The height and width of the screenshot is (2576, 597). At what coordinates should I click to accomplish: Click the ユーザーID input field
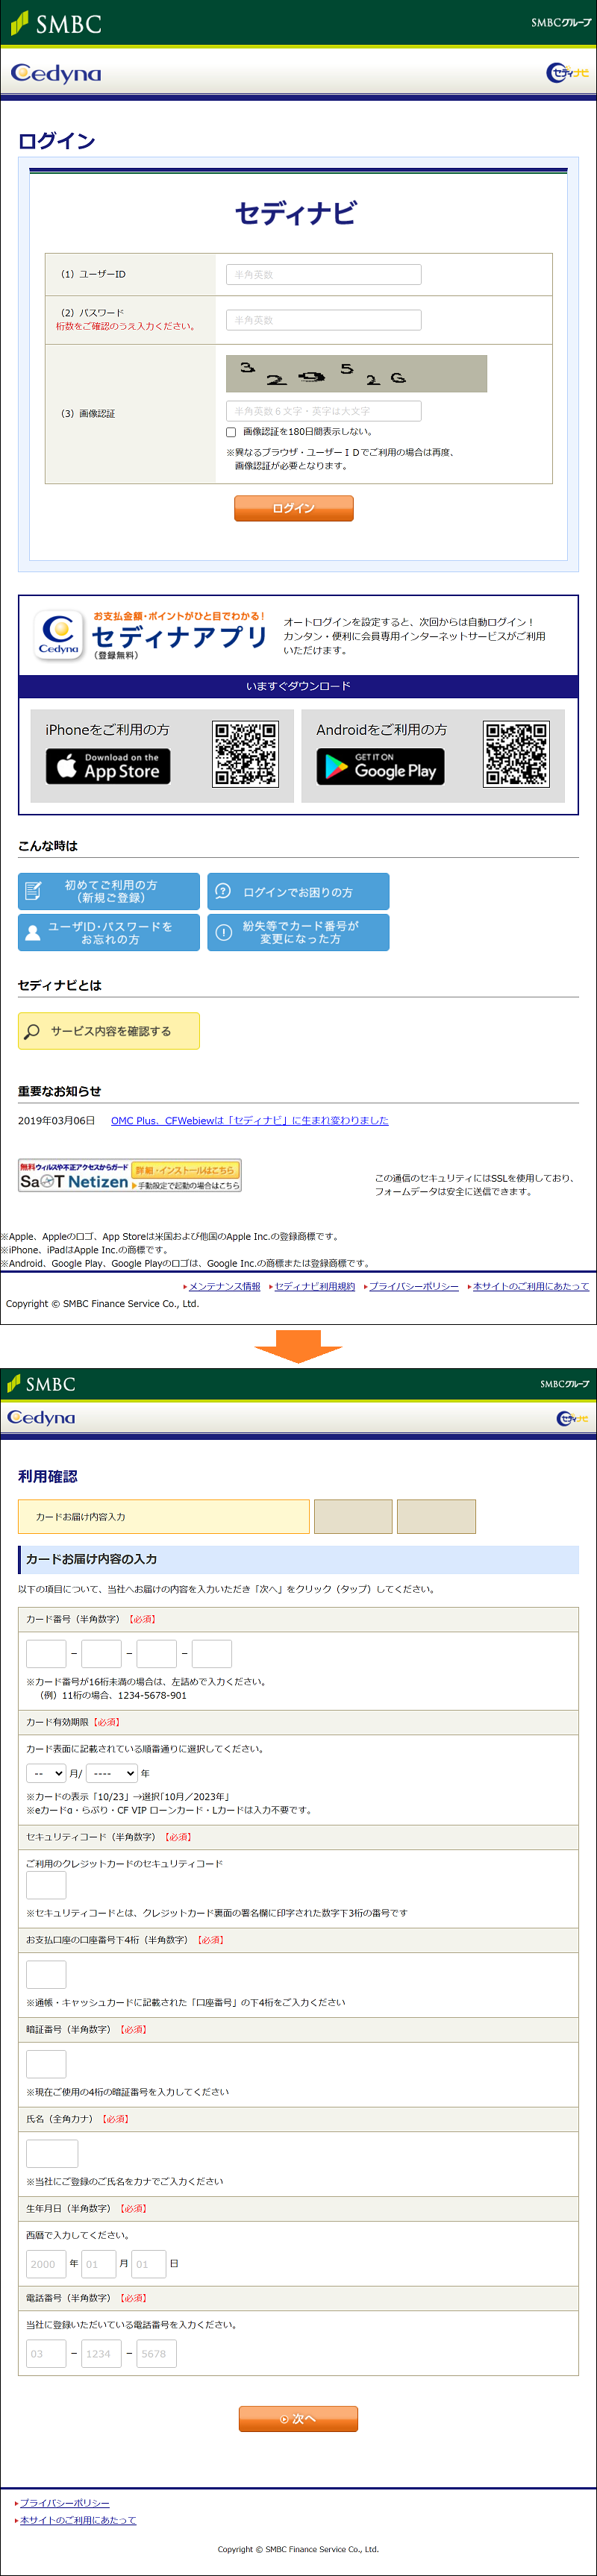(x=323, y=274)
